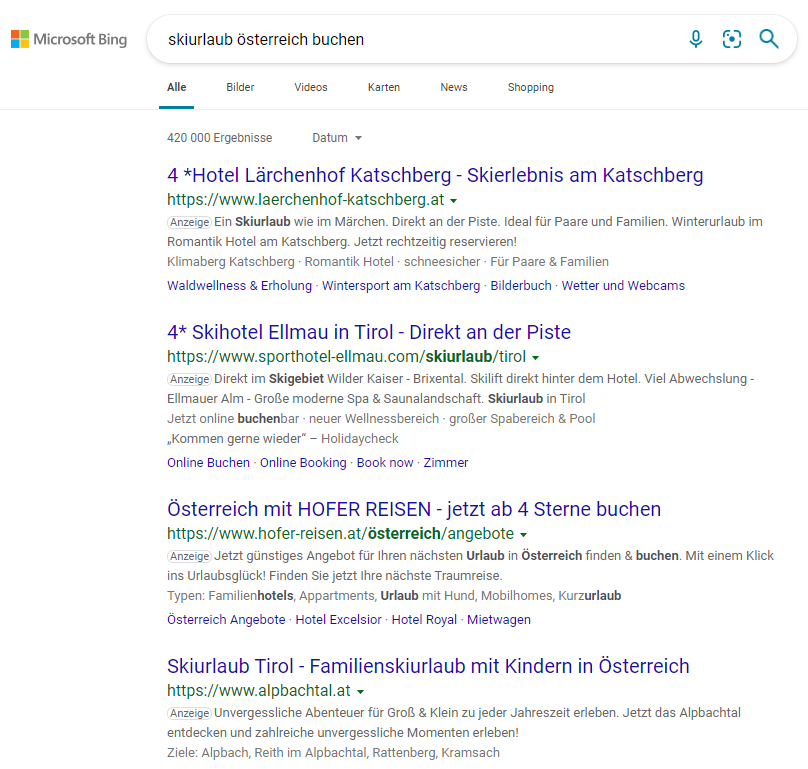The width and height of the screenshot is (808, 769).
Task: Click the 420 000 Ergebnisse count text
Action: (220, 138)
